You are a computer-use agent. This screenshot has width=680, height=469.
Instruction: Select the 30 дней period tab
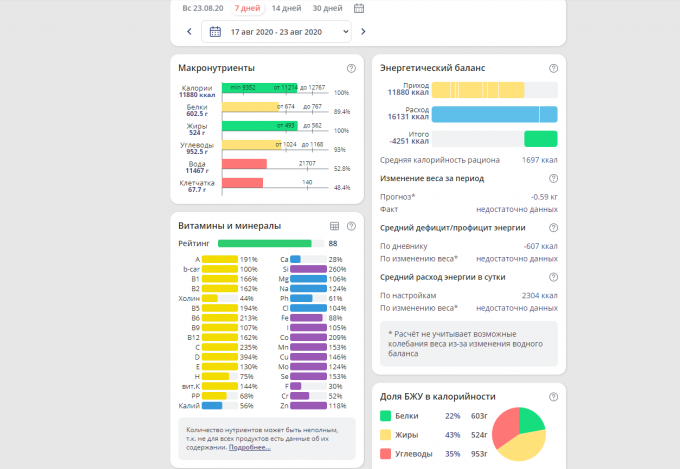[x=326, y=8]
